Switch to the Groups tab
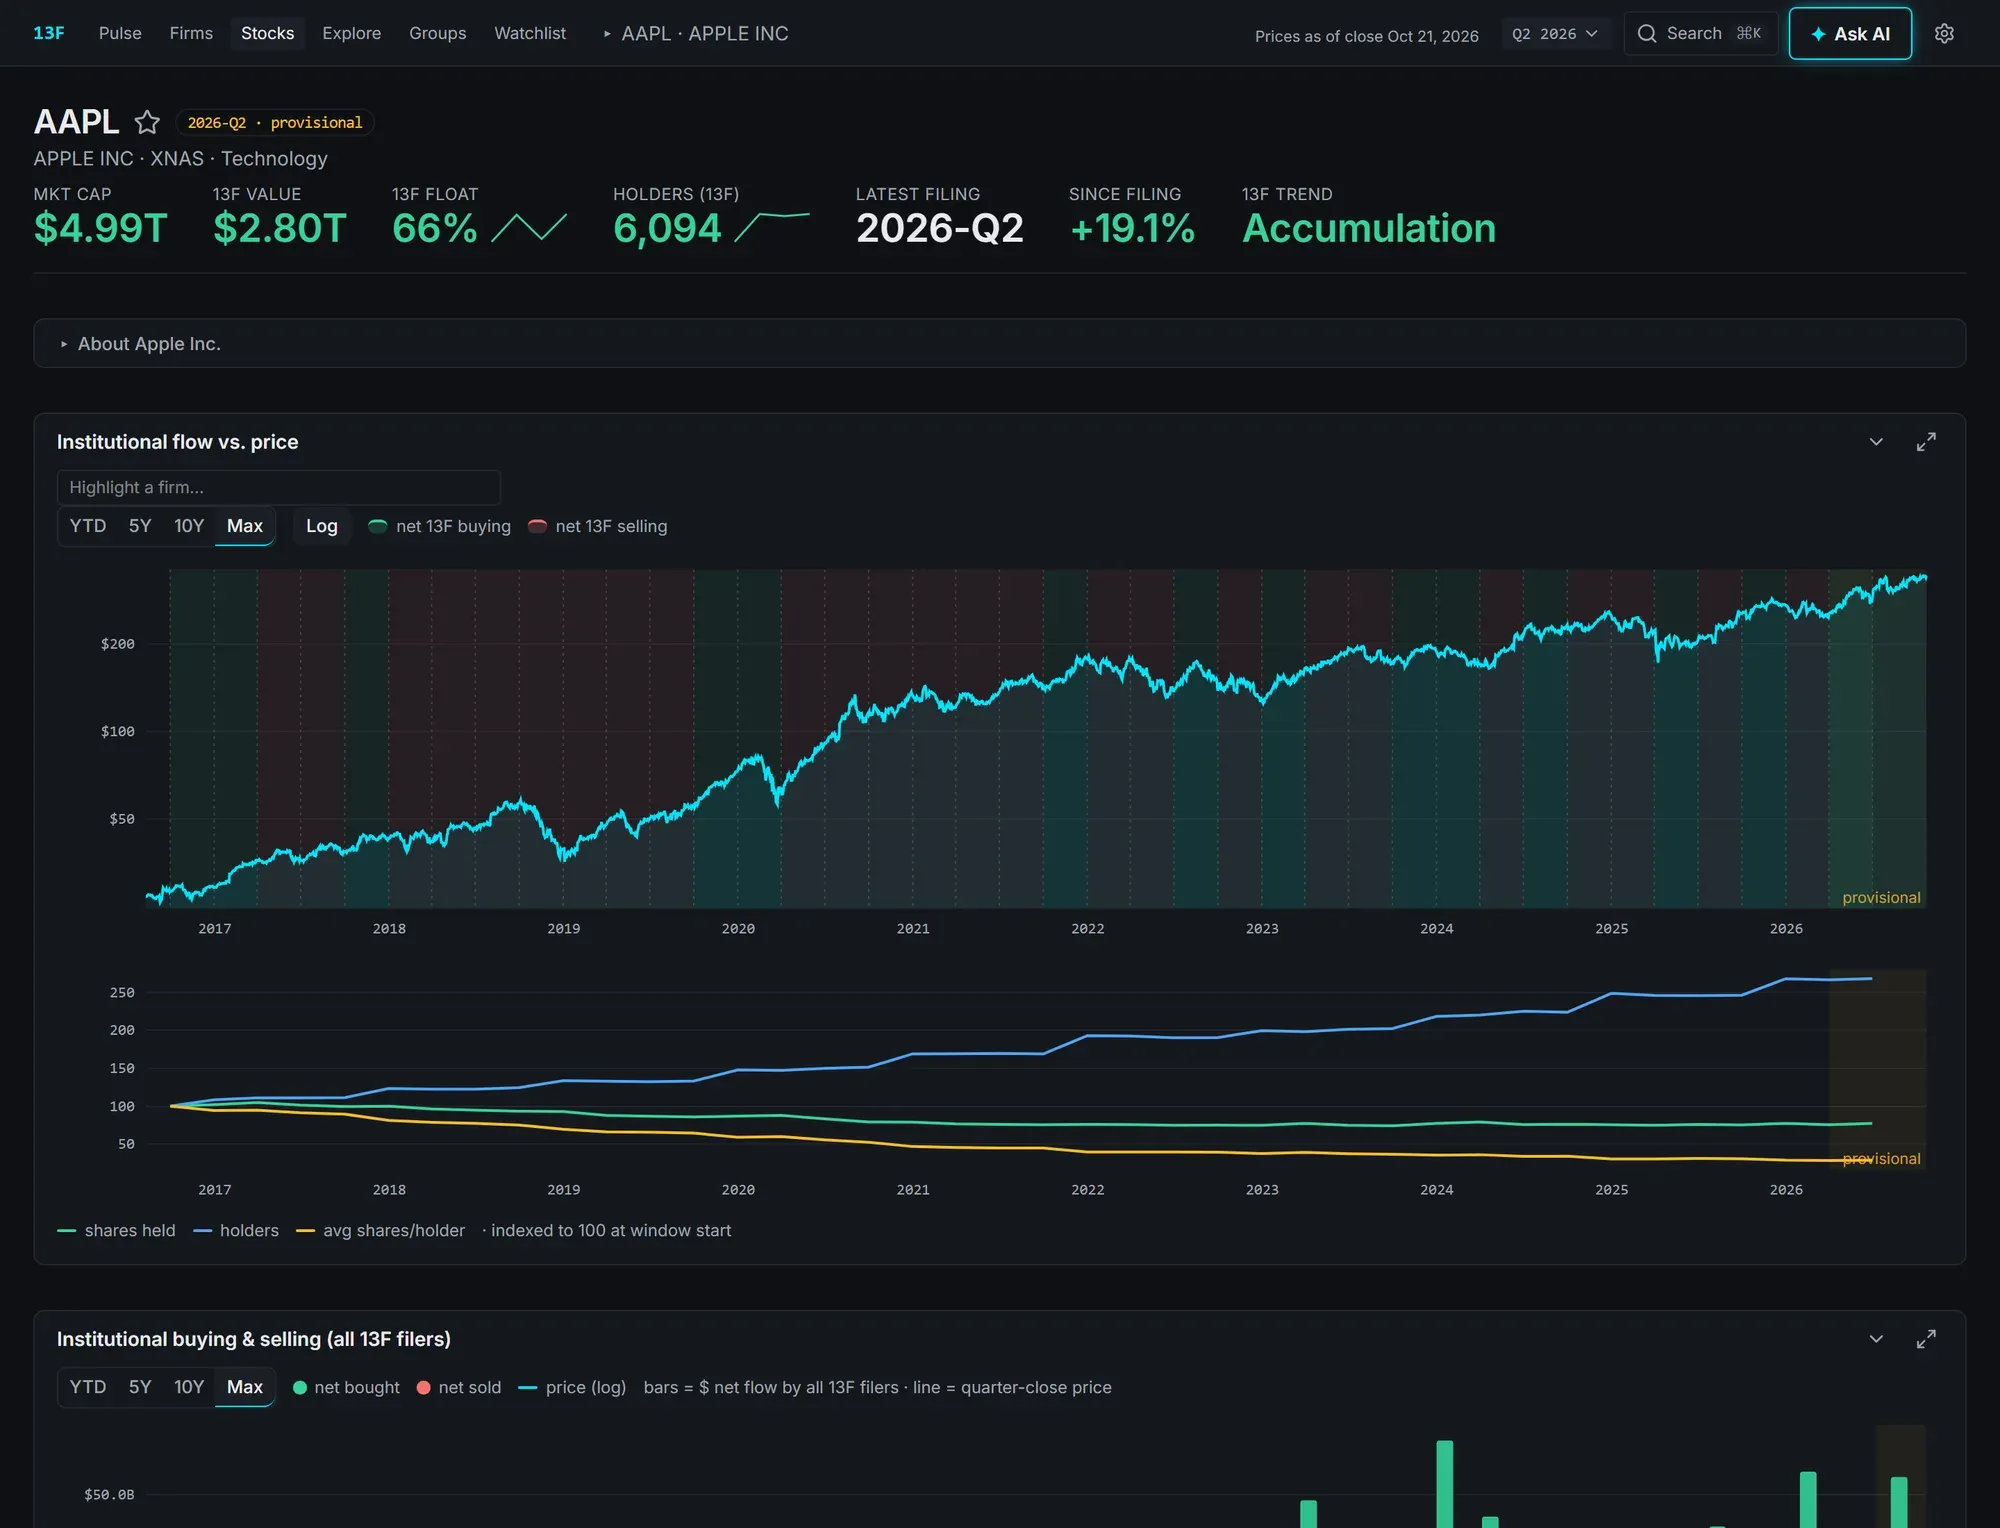Viewport: 2000px width, 1528px height. [x=437, y=33]
